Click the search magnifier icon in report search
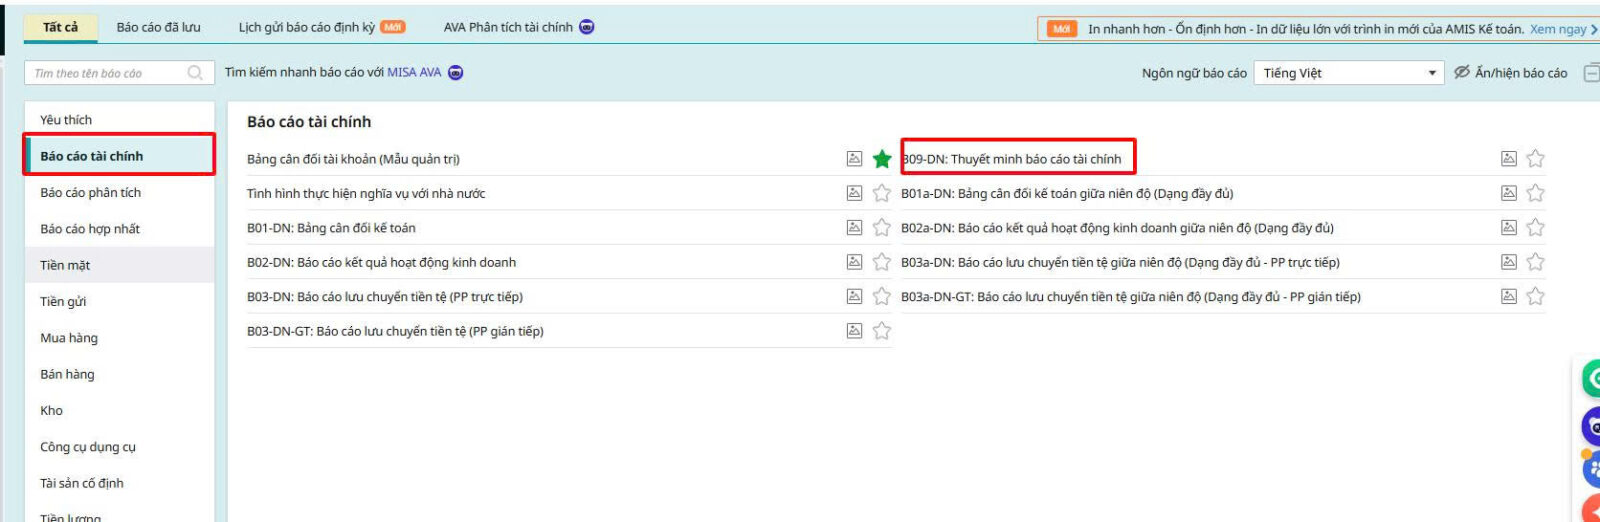 (195, 73)
